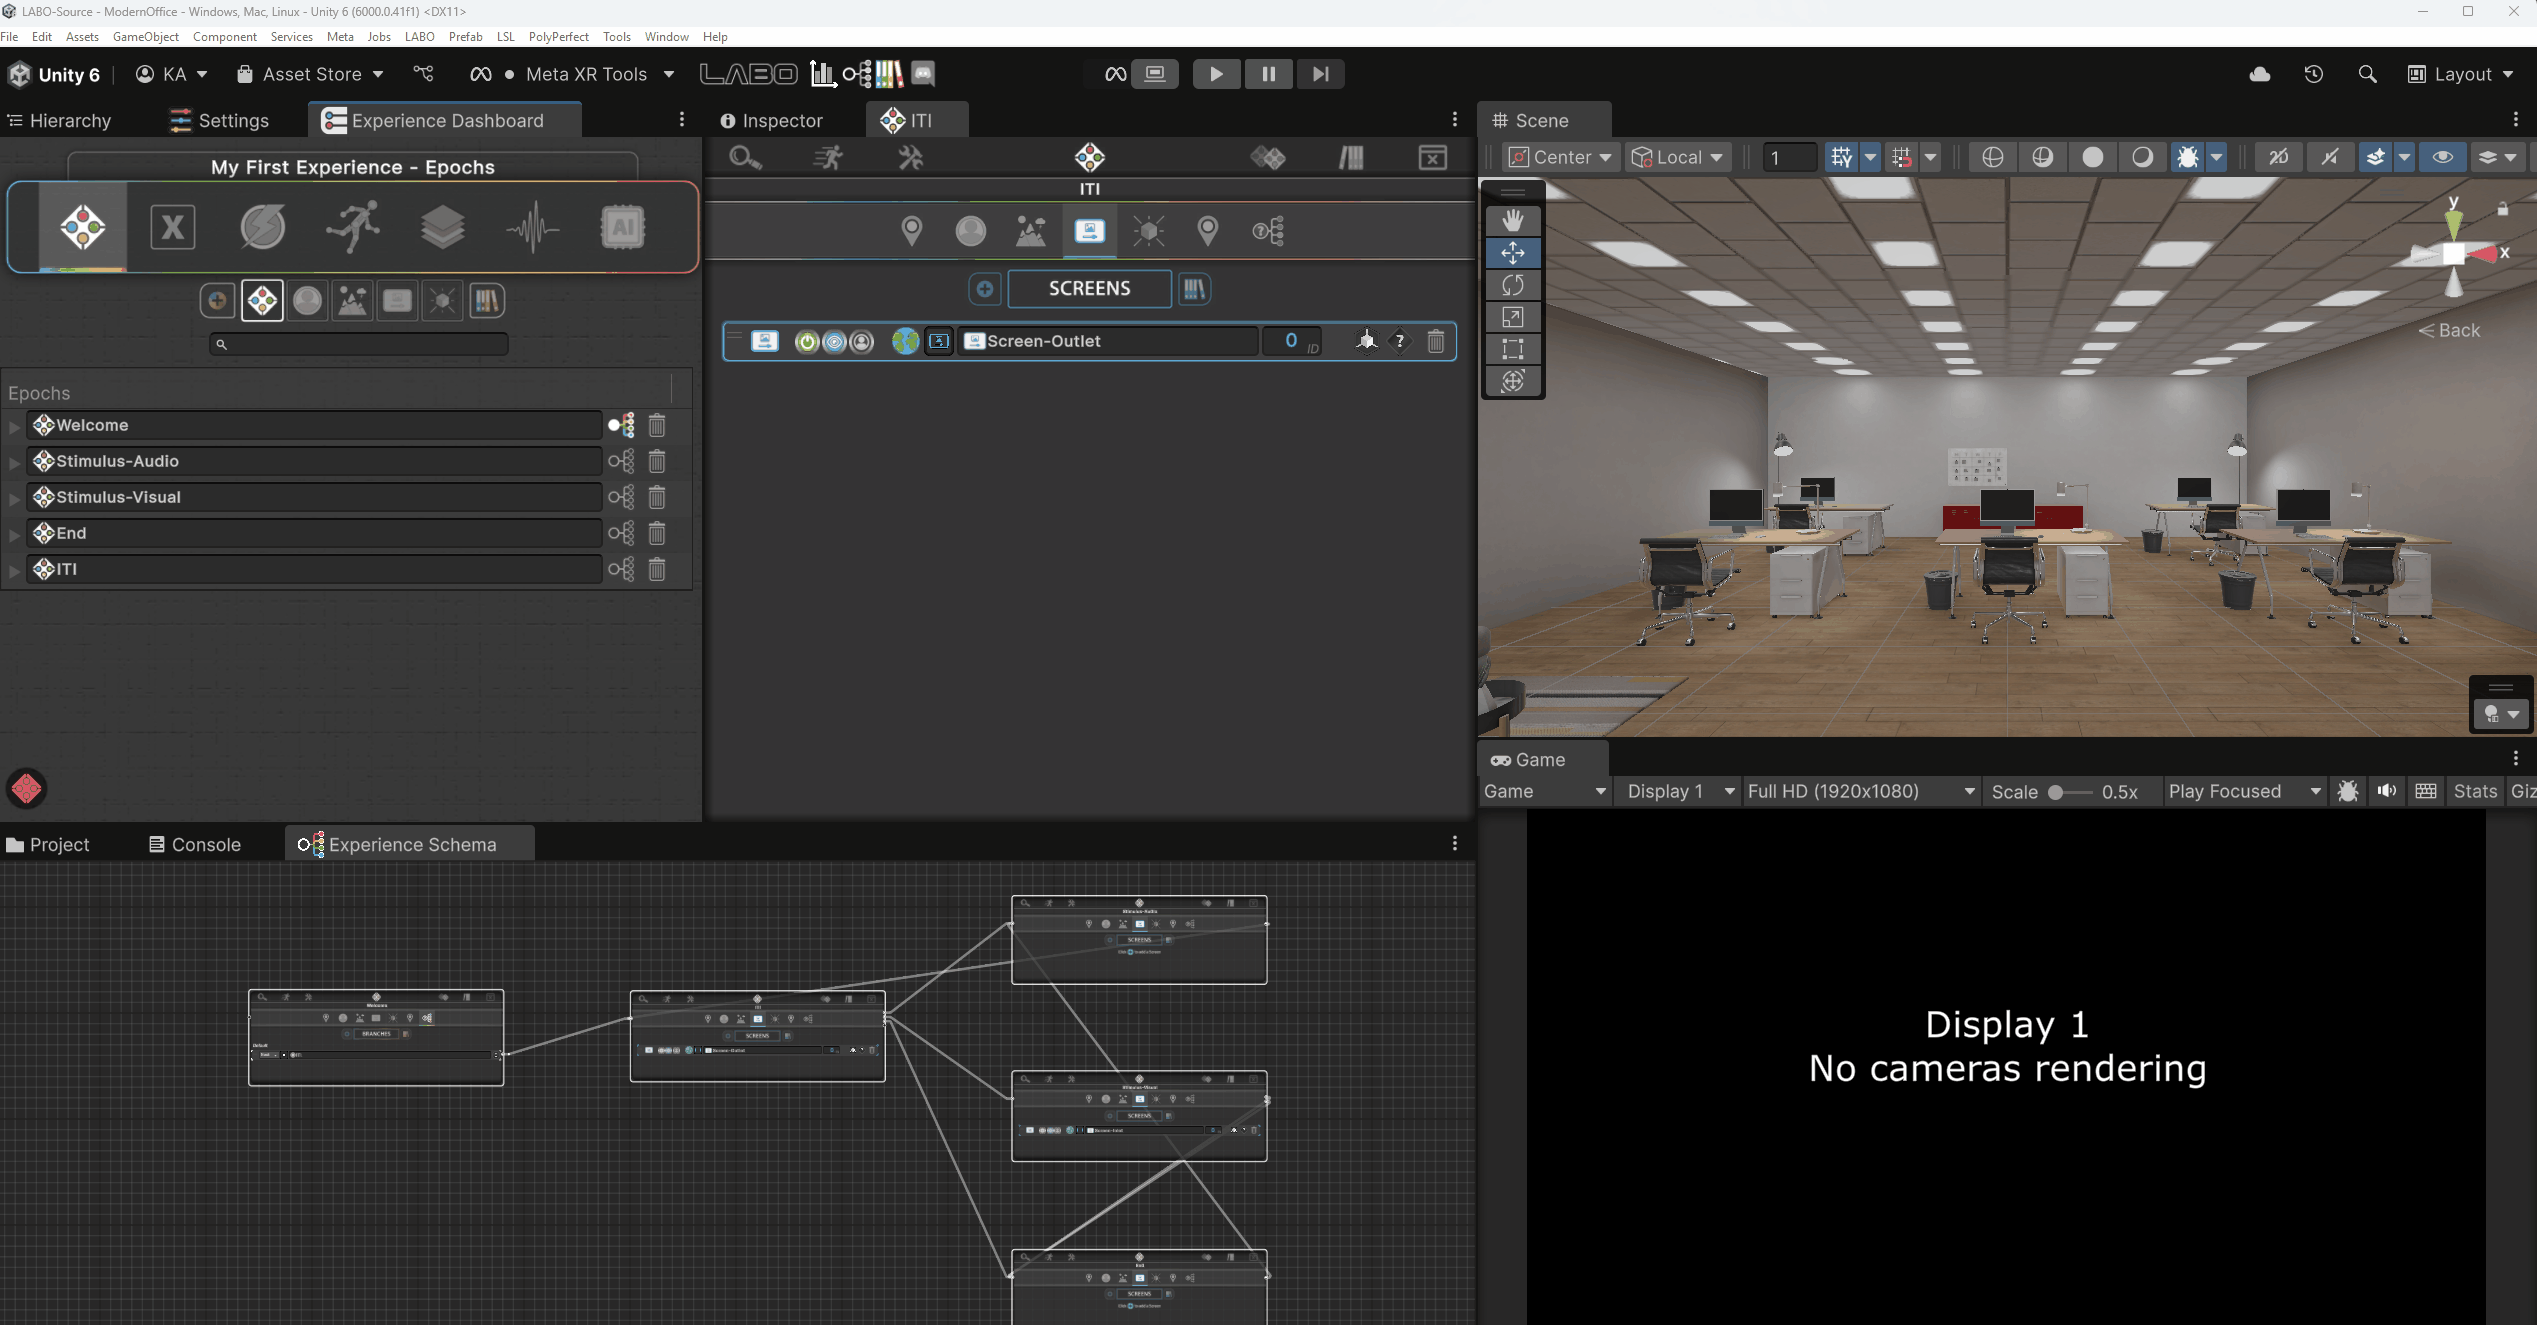Select the Hand view tool in Scene
Screen dimensions: 2537x1325
click(1512, 221)
